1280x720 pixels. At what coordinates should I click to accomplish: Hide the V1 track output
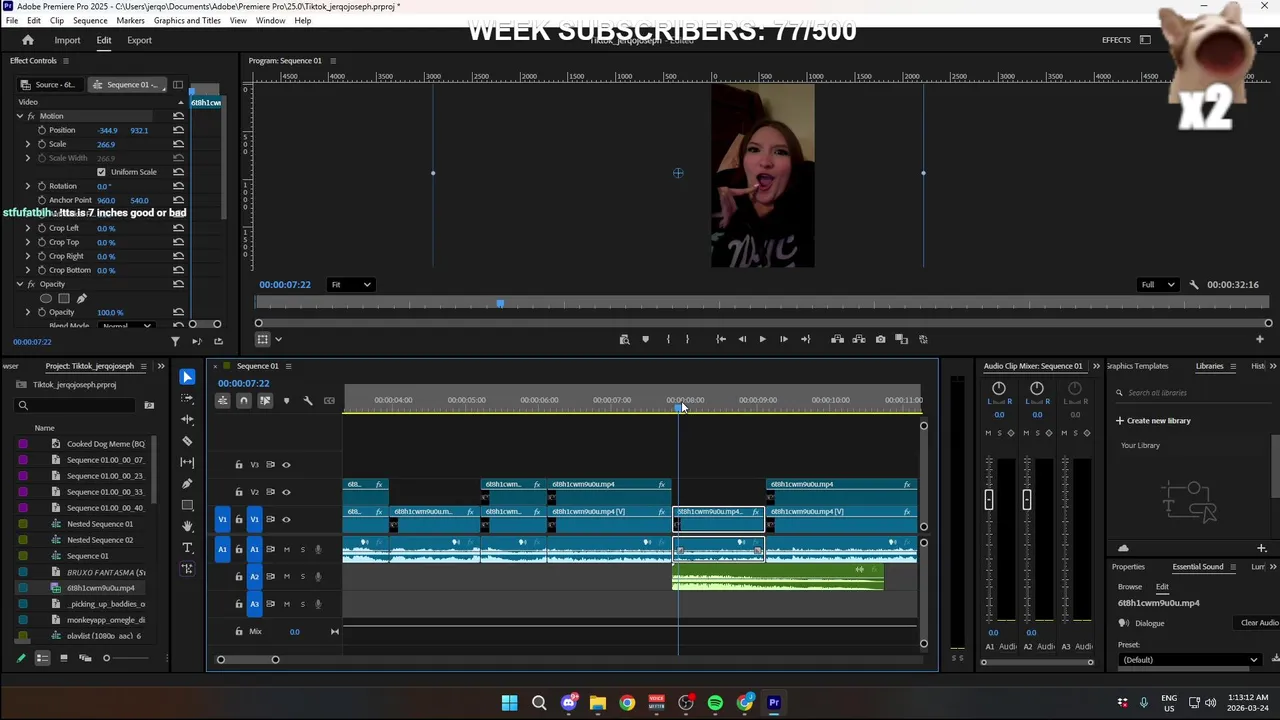point(286,519)
